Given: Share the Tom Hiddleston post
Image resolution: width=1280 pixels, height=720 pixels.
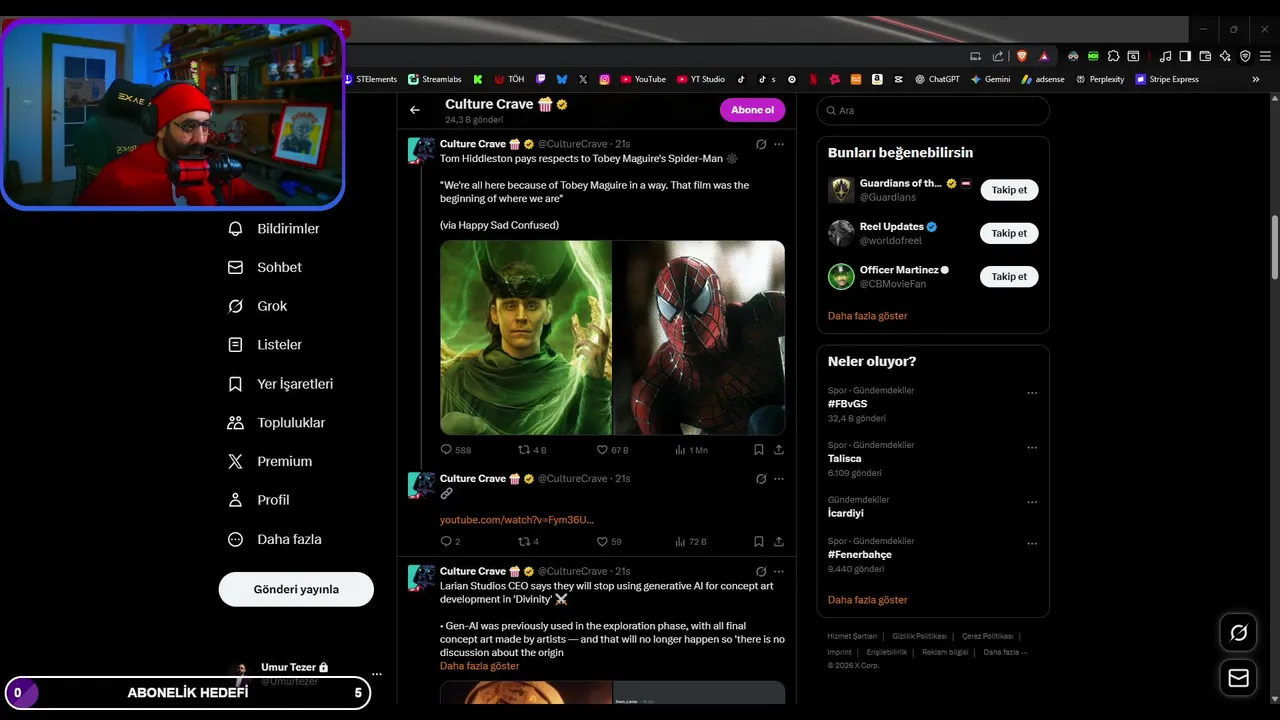Looking at the screenshot, I should point(779,450).
